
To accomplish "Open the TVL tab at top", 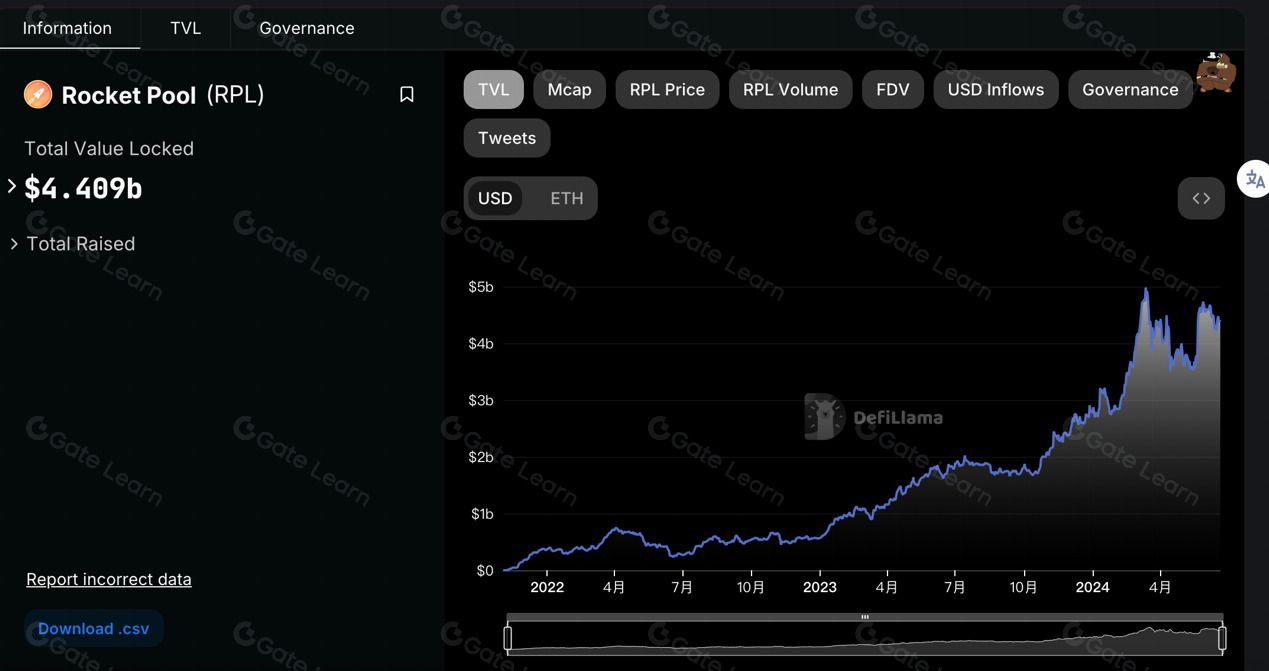I will [x=185, y=28].
